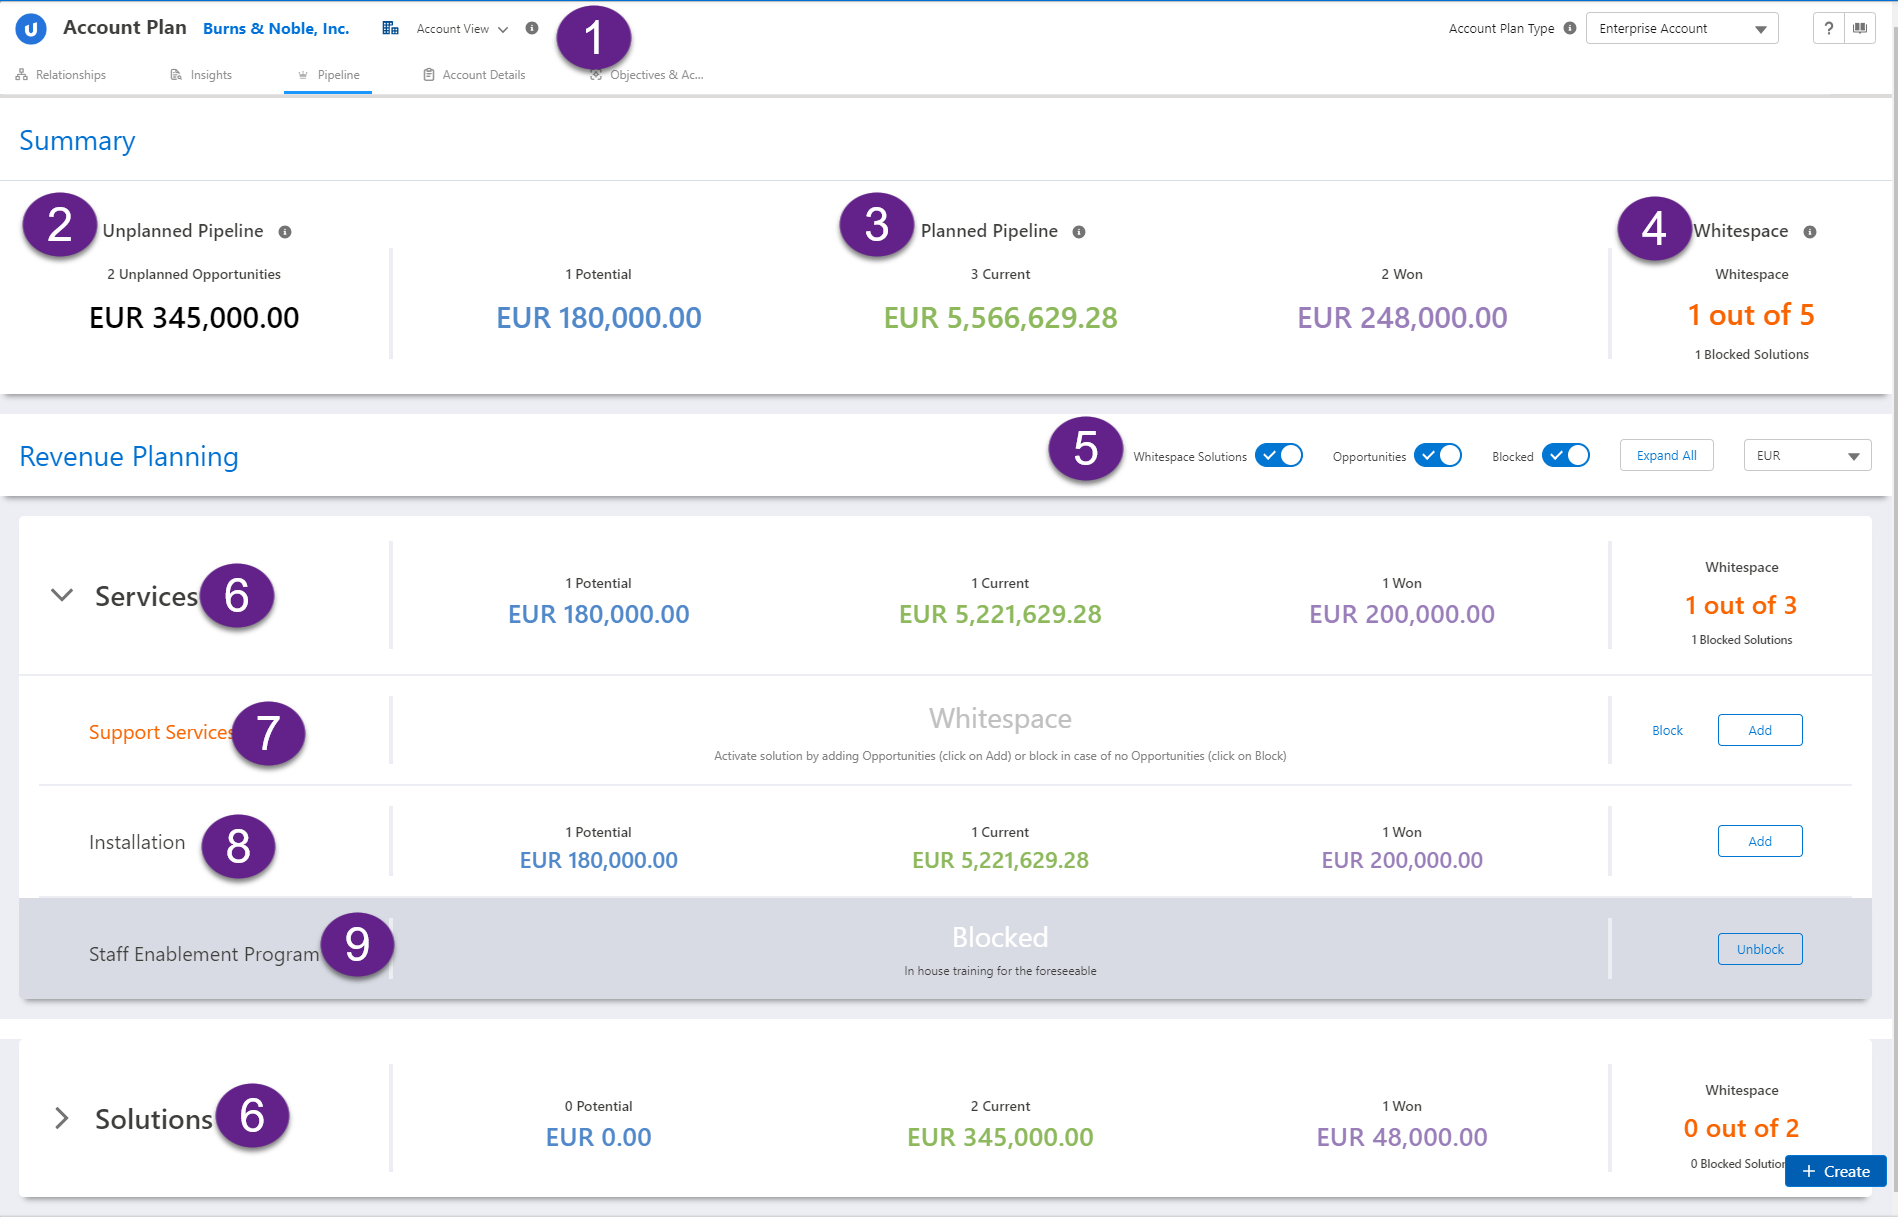Expand the Solutions section chevron
This screenshot has height=1217, width=1898.
[62, 1118]
